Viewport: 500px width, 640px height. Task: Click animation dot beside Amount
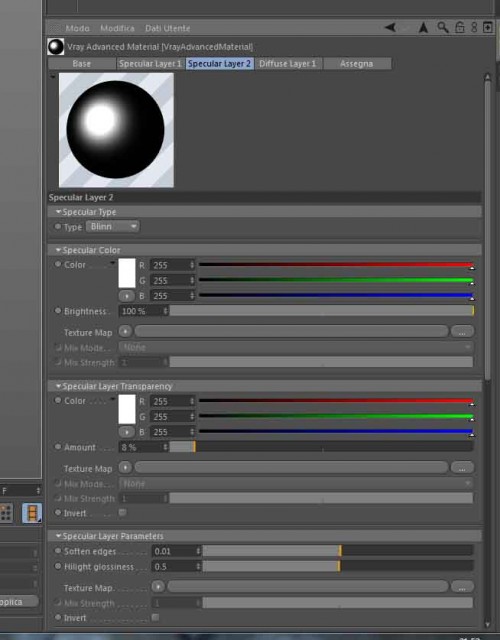click(58, 447)
